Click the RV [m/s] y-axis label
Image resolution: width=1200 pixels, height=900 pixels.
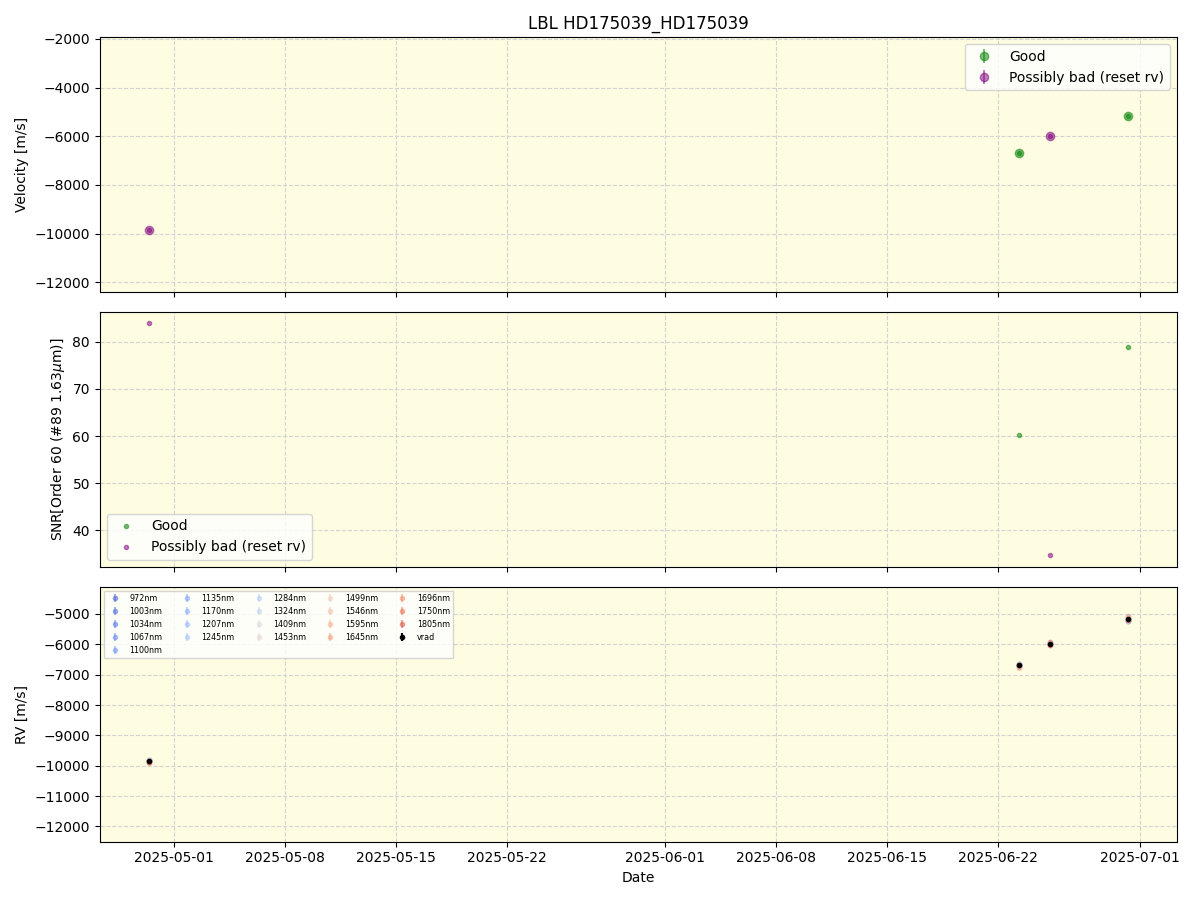coord(21,714)
